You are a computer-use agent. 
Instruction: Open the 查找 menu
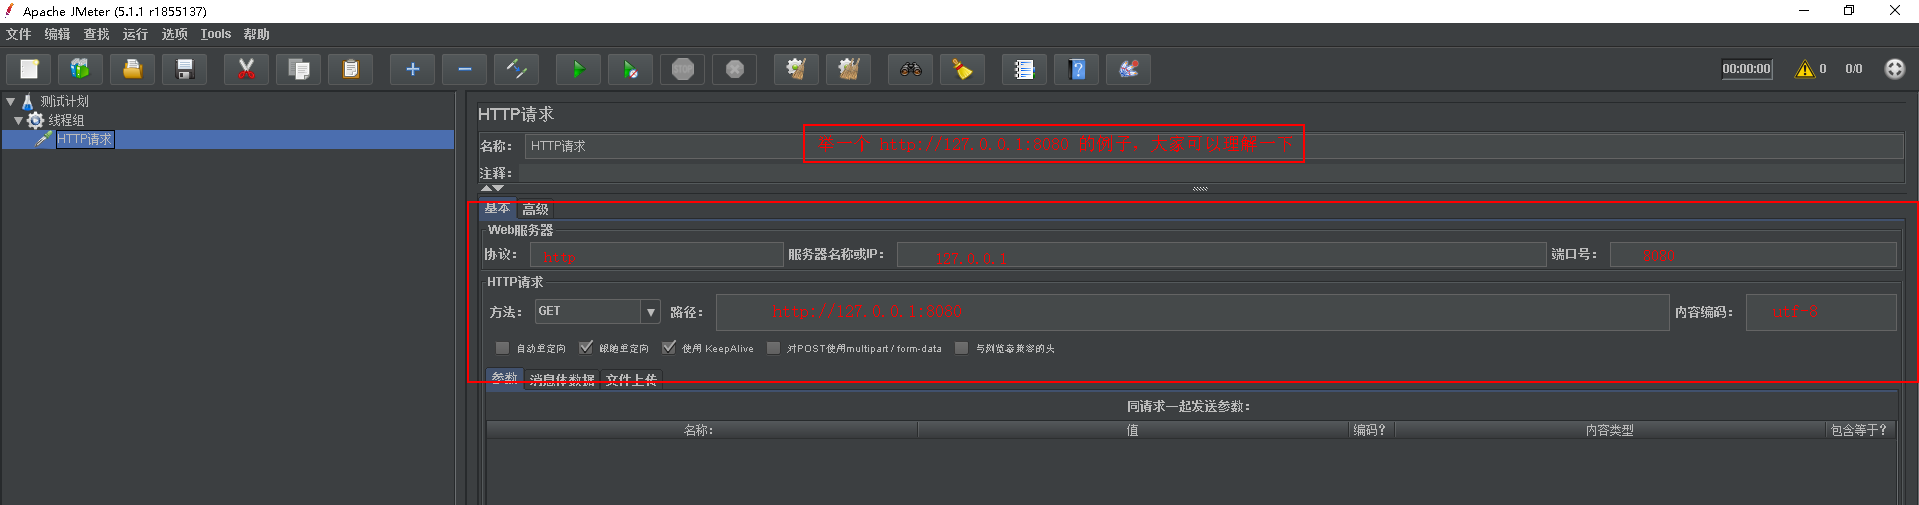tap(96, 34)
